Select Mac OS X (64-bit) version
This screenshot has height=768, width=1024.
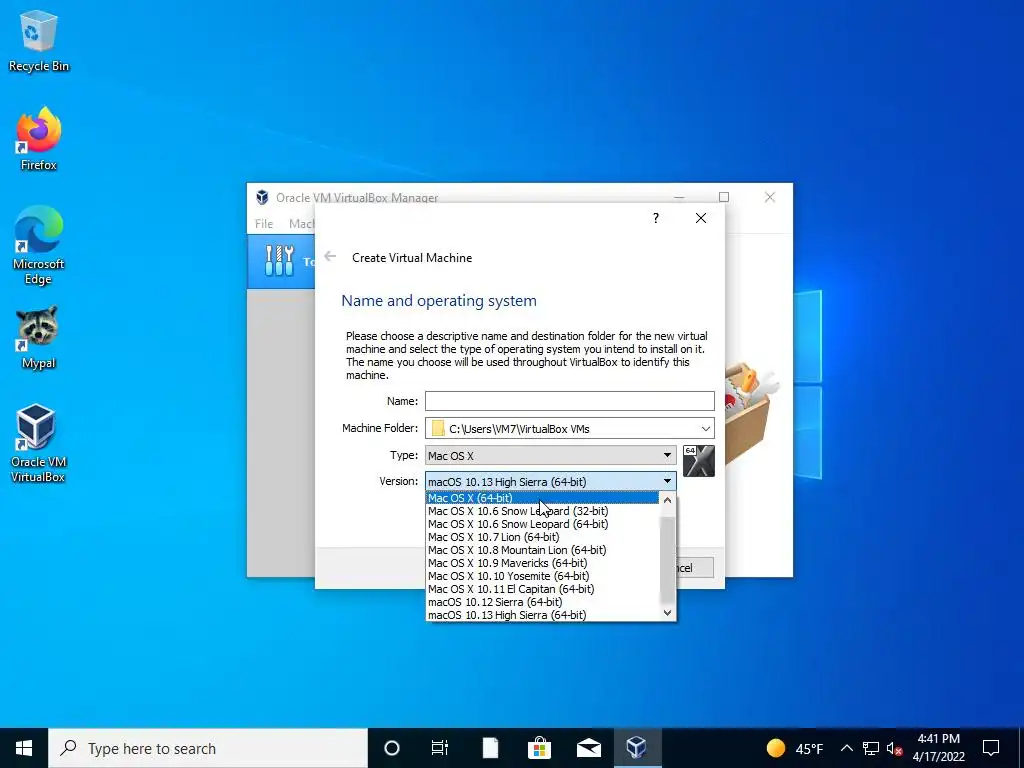coord(542,498)
